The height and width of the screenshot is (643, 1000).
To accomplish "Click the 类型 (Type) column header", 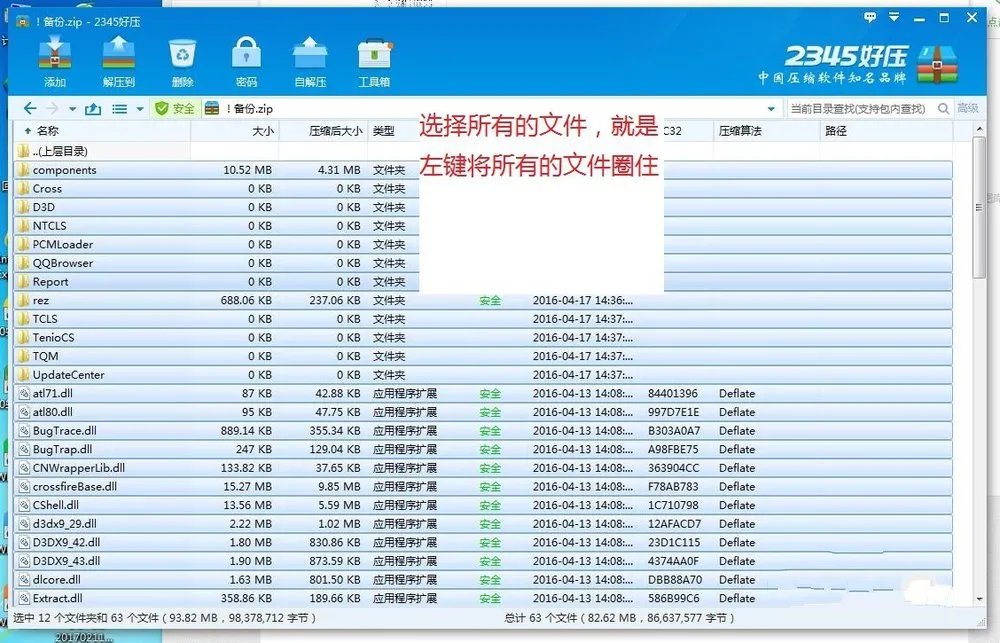I will click(x=382, y=131).
